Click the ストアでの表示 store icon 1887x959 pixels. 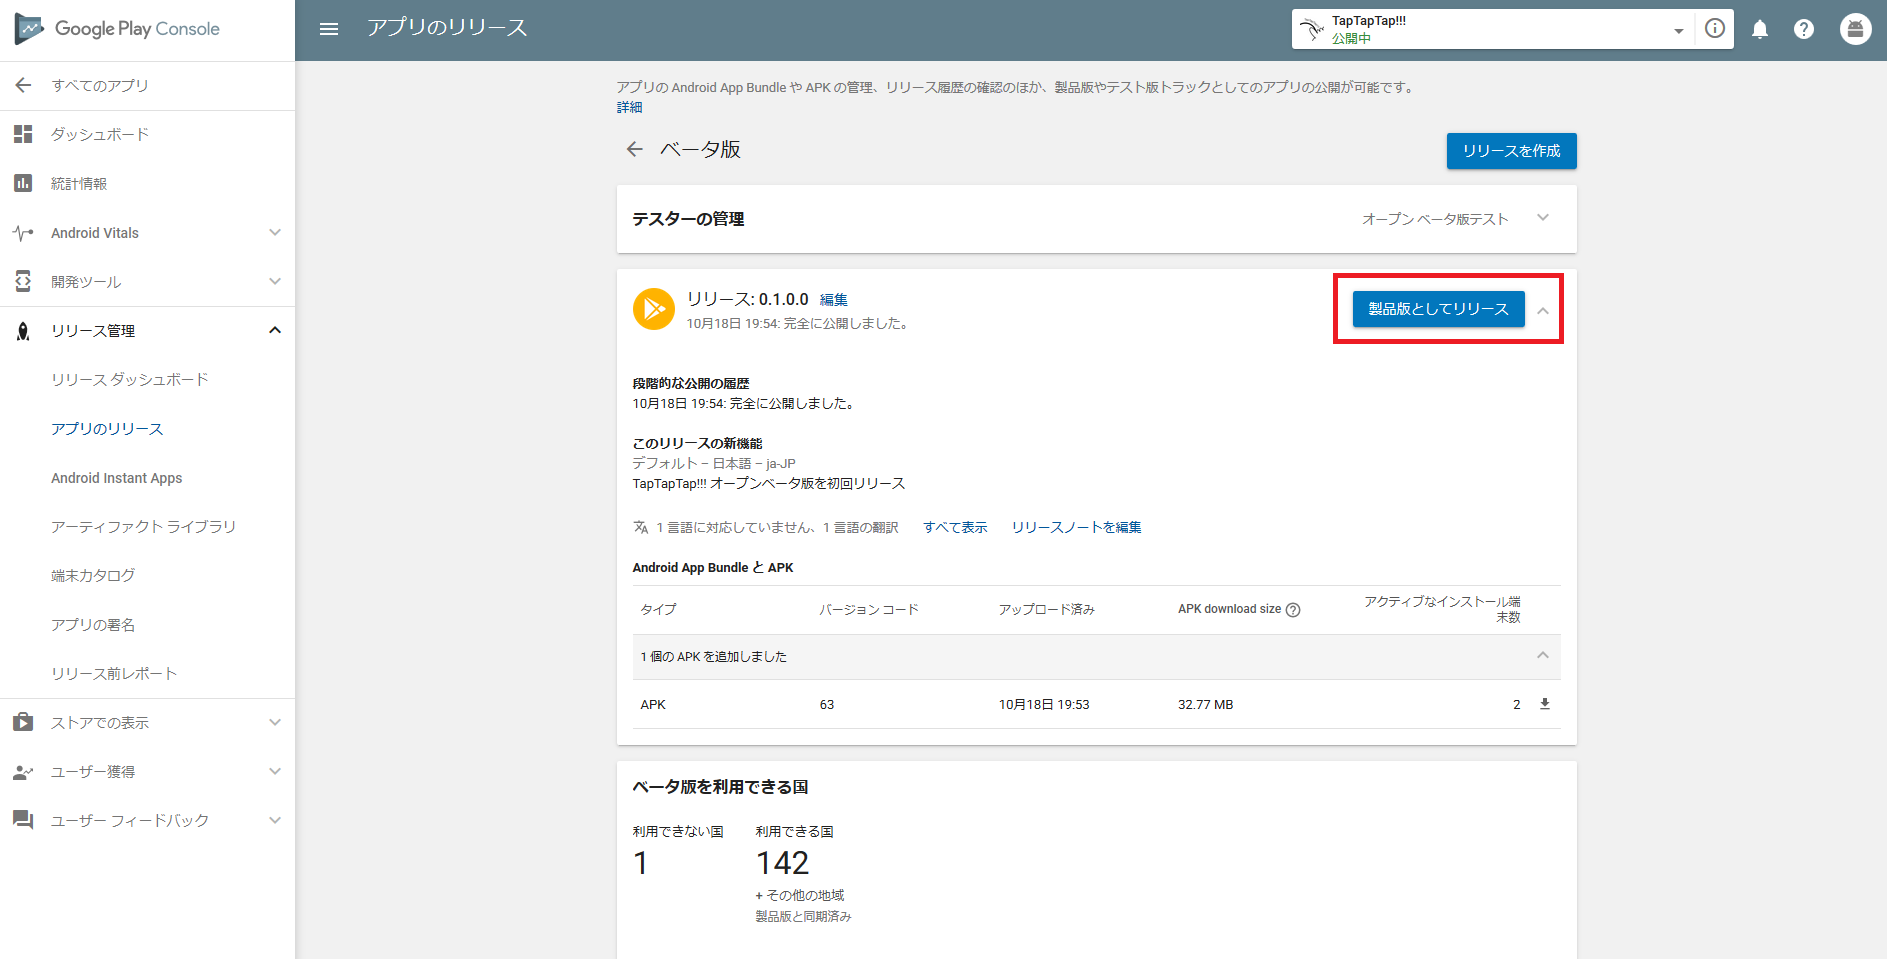tap(23, 722)
